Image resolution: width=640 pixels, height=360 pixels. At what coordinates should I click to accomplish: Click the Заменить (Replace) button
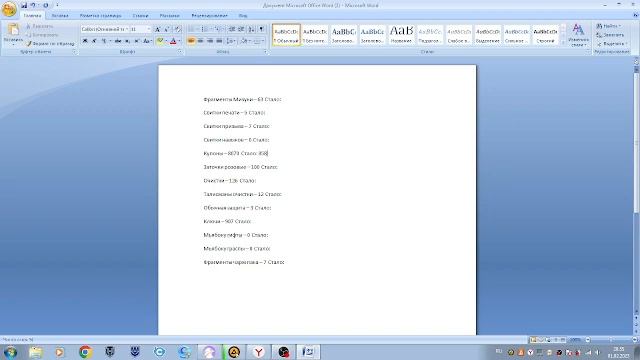tap(610, 35)
